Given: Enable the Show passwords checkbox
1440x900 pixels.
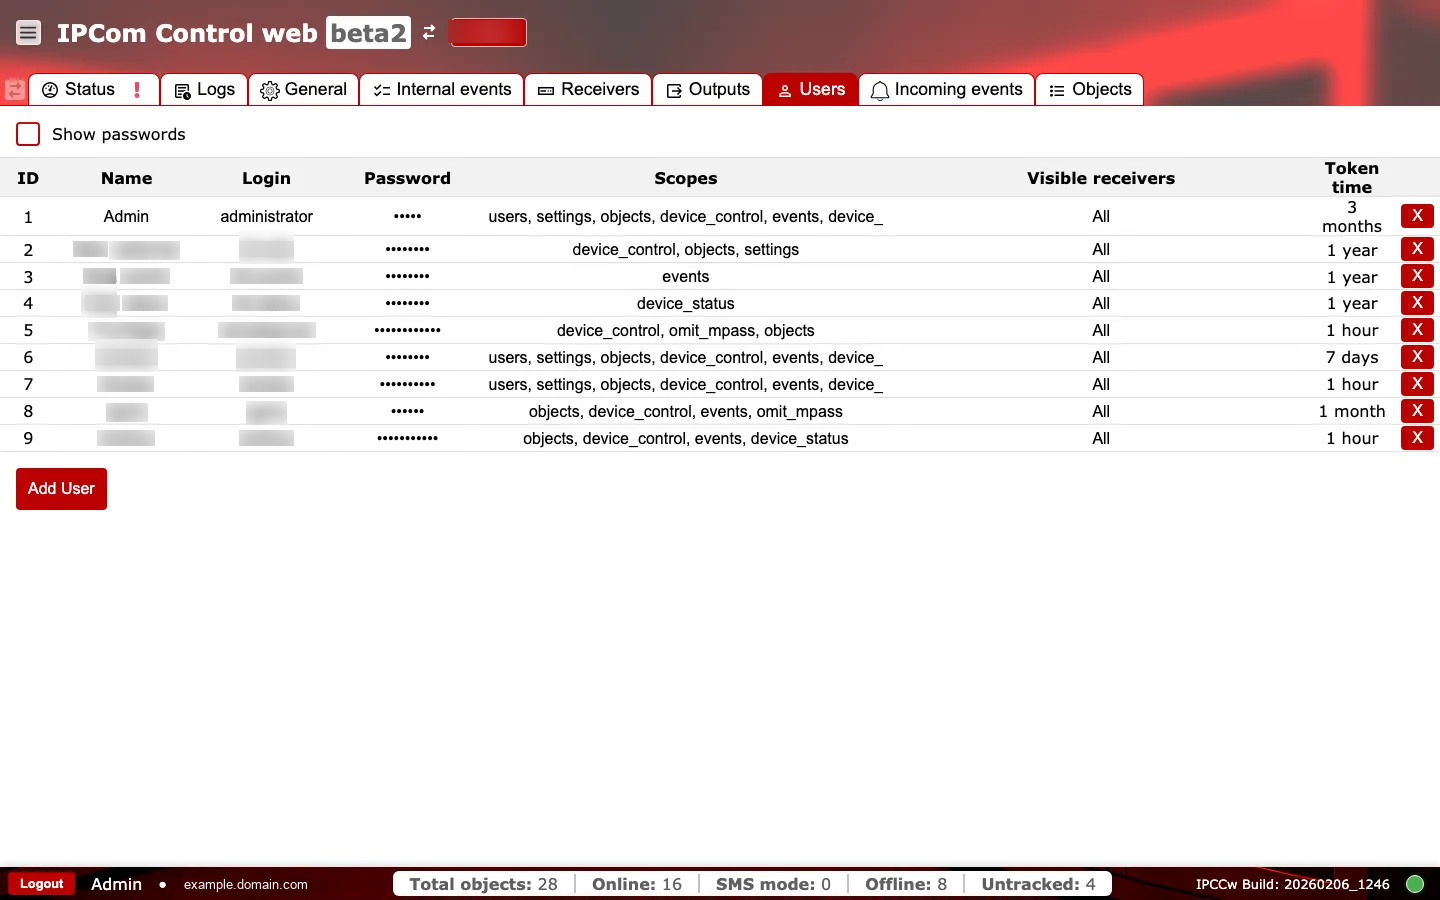Looking at the screenshot, I should [x=27, y=133].
